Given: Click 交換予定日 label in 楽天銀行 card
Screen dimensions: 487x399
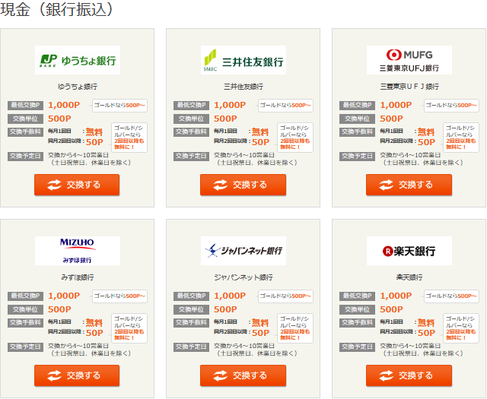Looking at the screenshot, I should coord(357,347).
